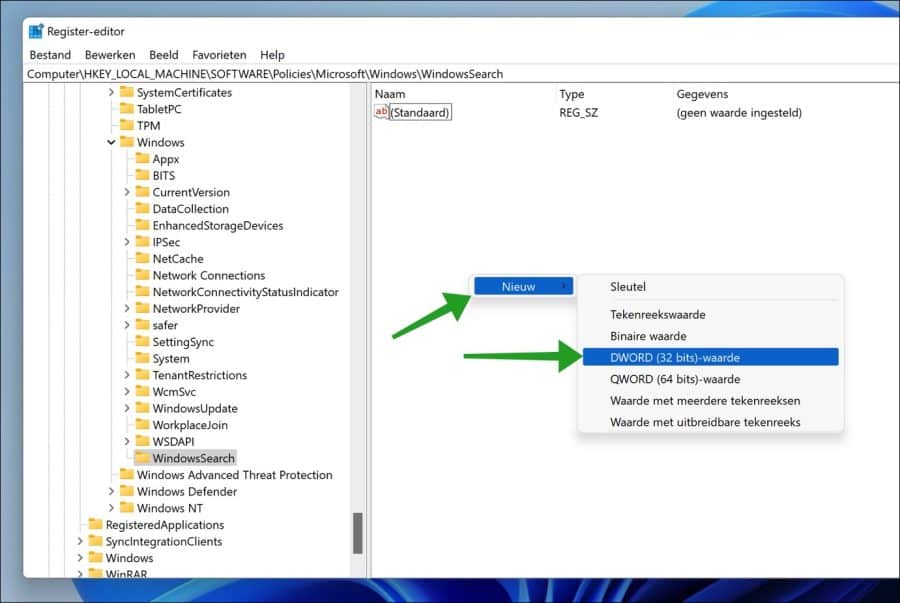Click the RegisteredApplications folder icon
Viewport: 900px width, 603px height.
[x=95, y=524]
